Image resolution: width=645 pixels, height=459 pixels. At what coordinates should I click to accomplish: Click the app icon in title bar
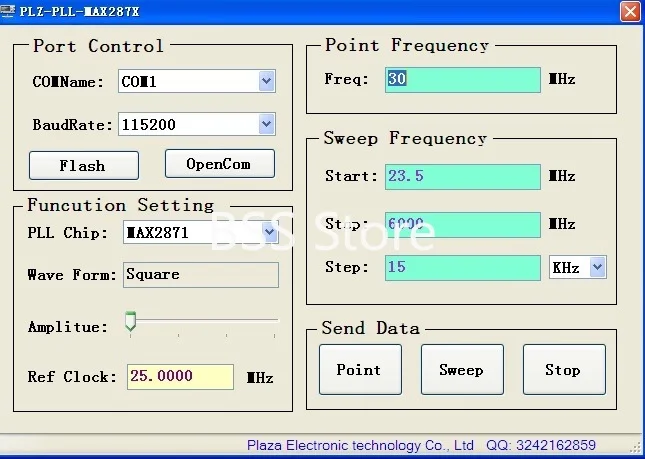[x=7, y=11]
